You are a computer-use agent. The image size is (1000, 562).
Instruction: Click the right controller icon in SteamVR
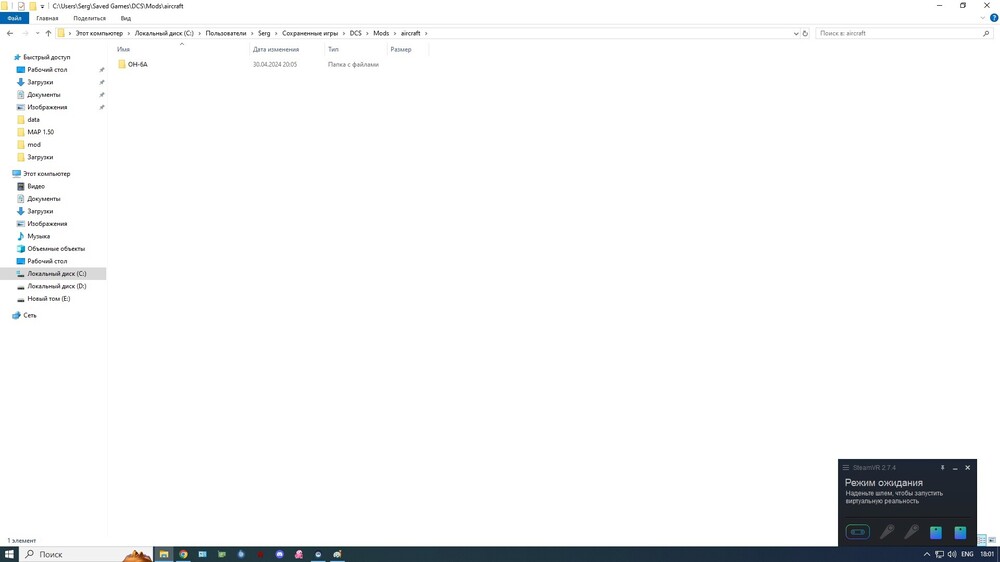coord(911,531)
